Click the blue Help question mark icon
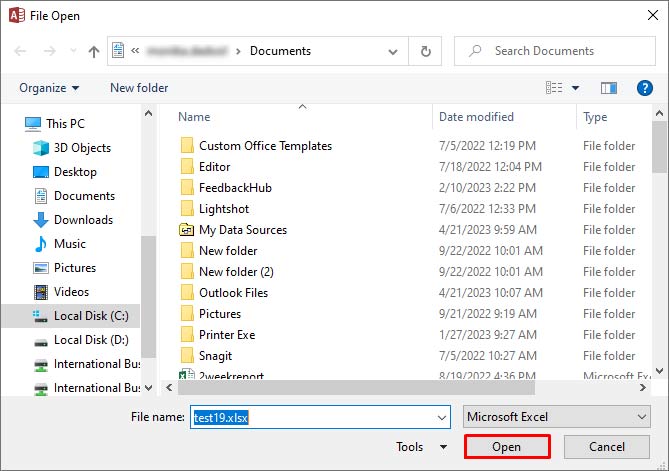Screen dimensions: 669x471 tap(645, 88)
